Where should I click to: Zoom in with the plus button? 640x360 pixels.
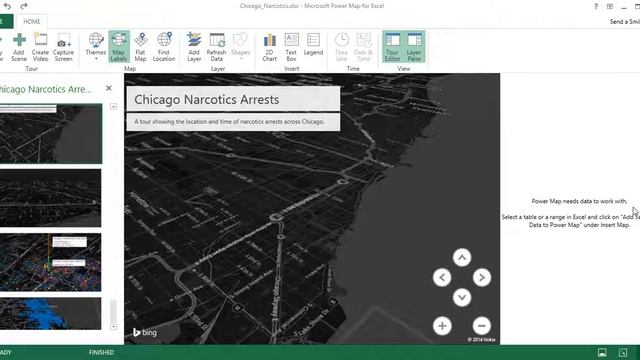(x=442, y=326)
